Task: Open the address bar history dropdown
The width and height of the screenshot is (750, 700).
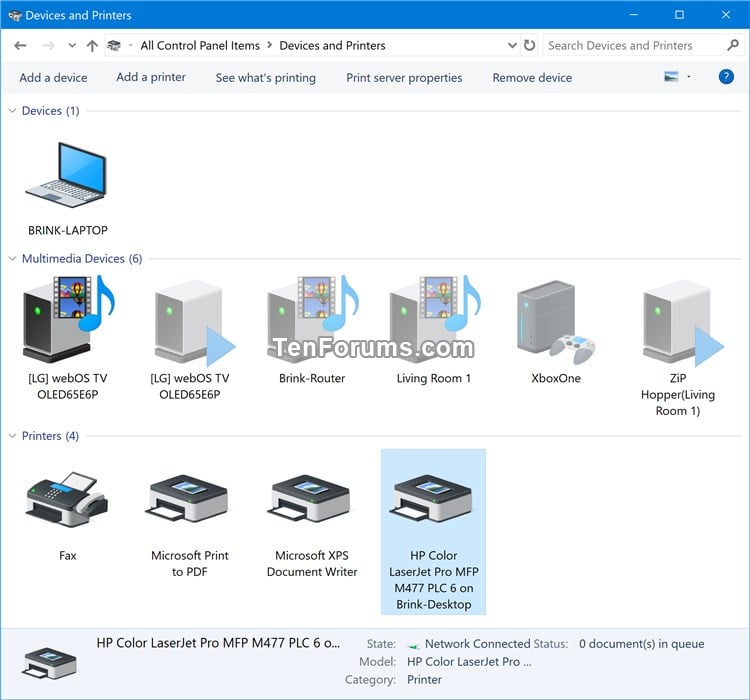Action: (512, 45)
